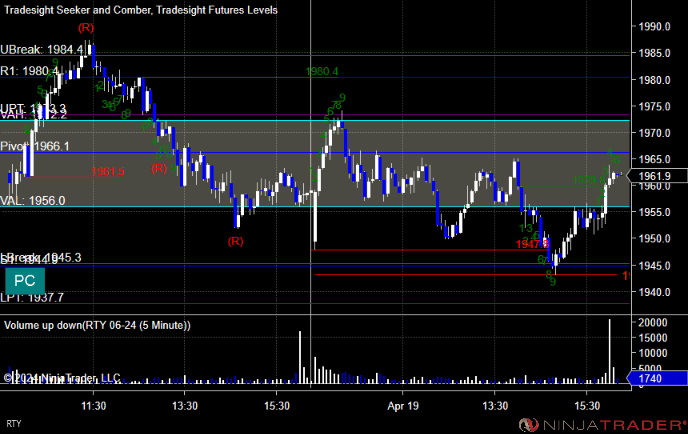
Task: Click the 1975.0 price axis label
Action: [x=654, y=107]
